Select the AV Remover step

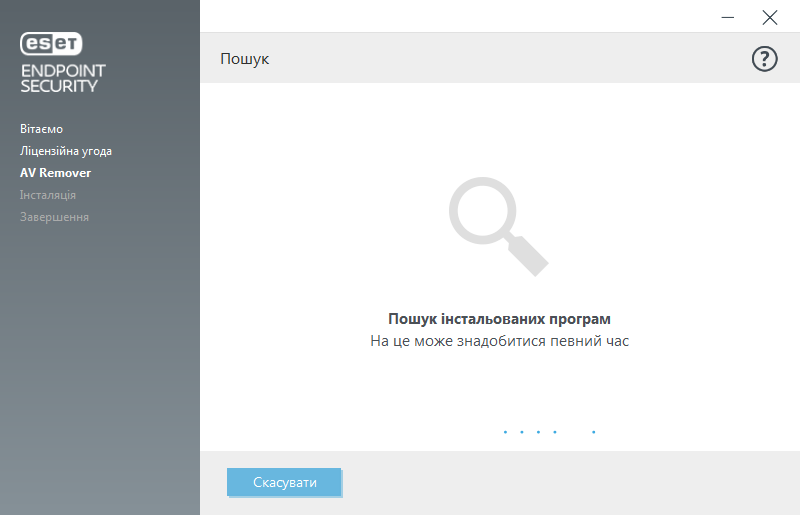pyautogui.click(x=55, y=173)
